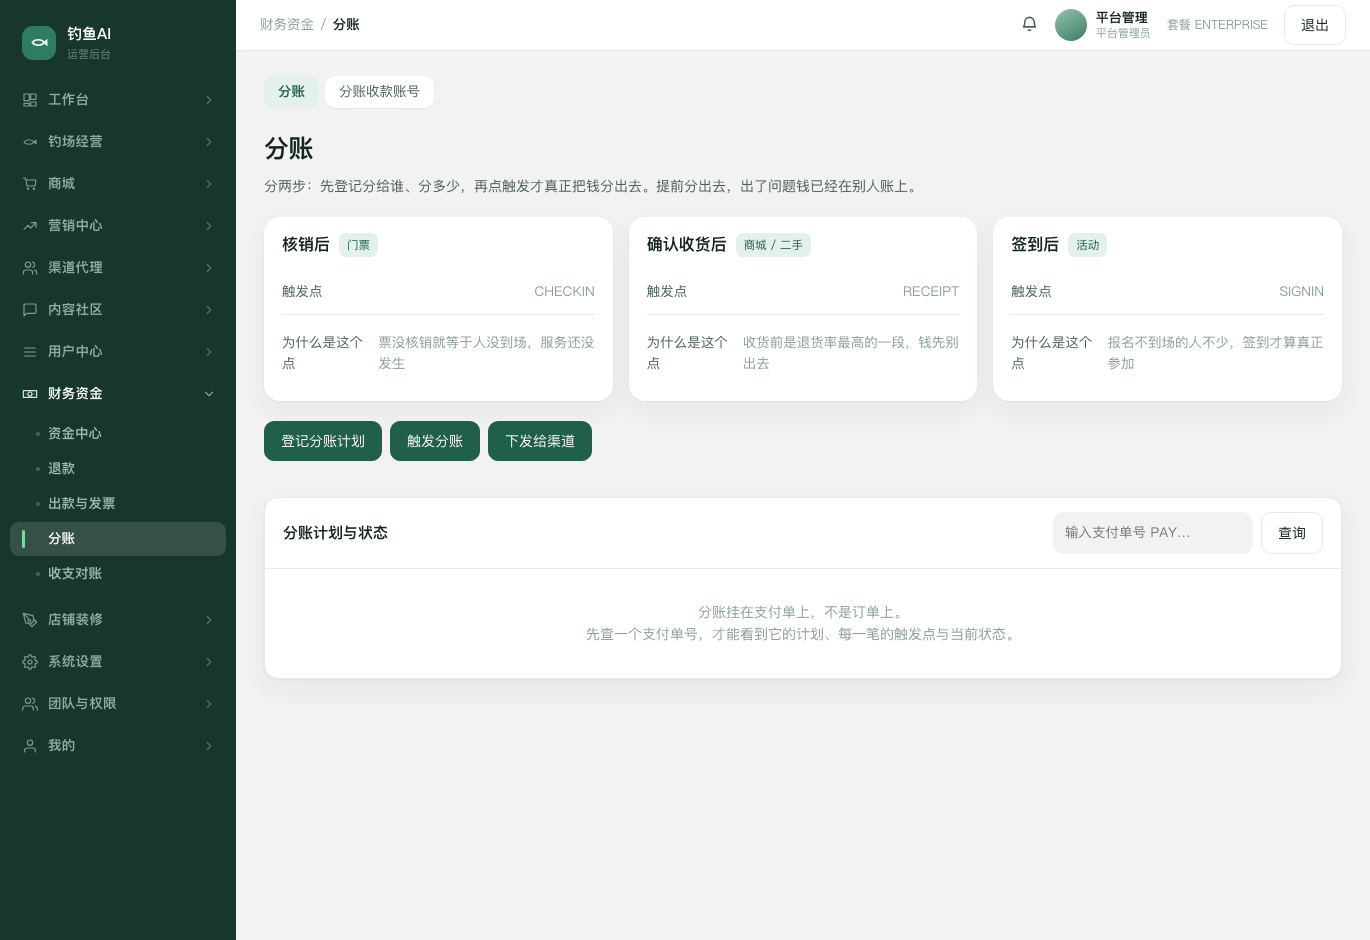1370x940 pixels.
Task: Click the 系统设置 gear icon
Action: coord(30,662)
